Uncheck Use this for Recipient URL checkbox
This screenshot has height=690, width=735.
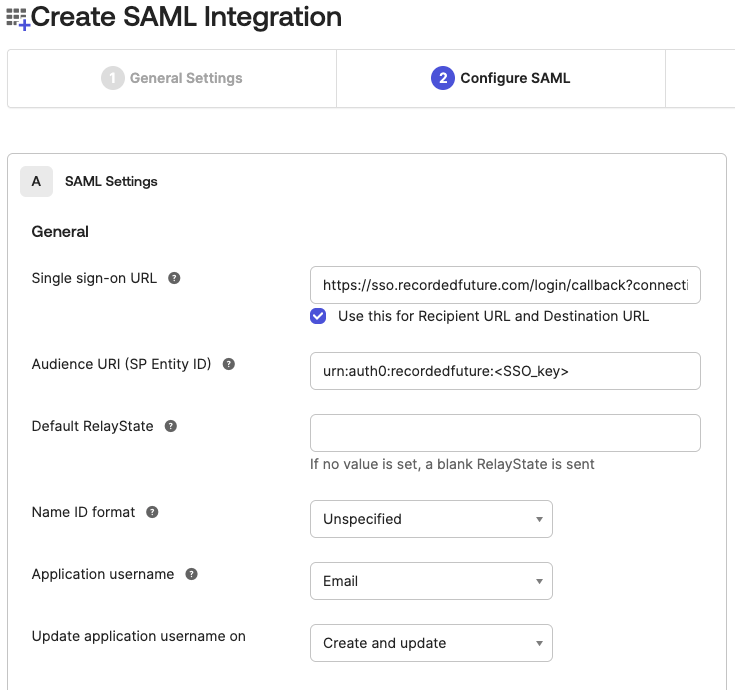318,316
